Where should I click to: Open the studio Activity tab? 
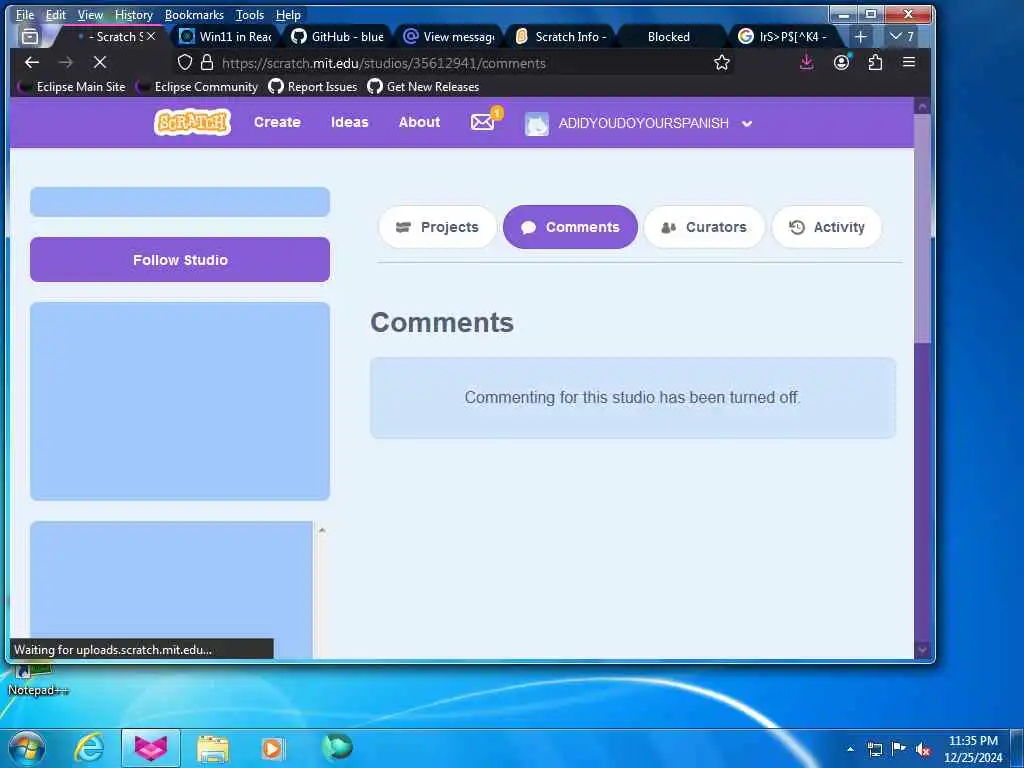click(827, 227)
